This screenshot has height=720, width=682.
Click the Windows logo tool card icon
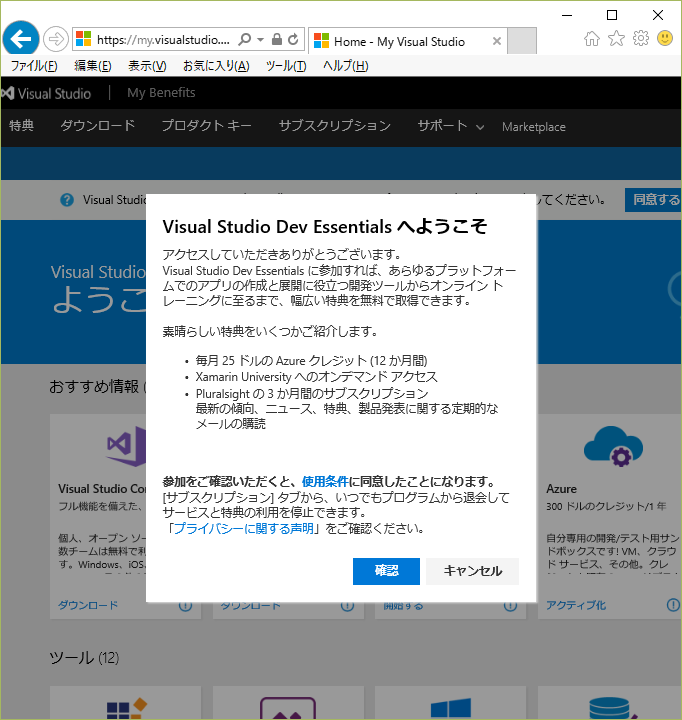[451, 708]
